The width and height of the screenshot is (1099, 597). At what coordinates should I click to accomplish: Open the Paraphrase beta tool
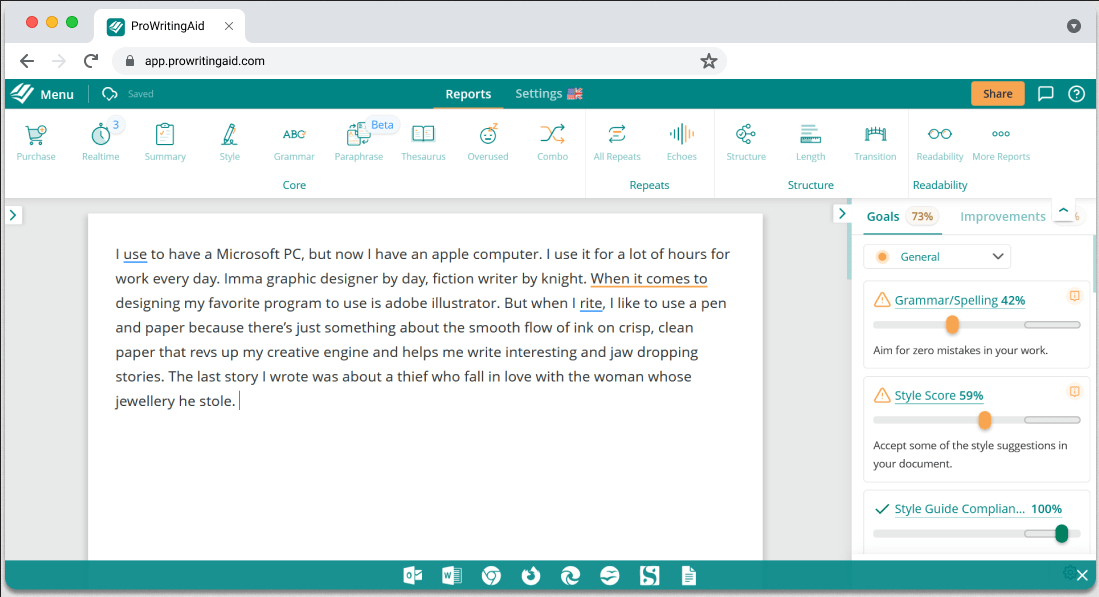tap(359, 142)
